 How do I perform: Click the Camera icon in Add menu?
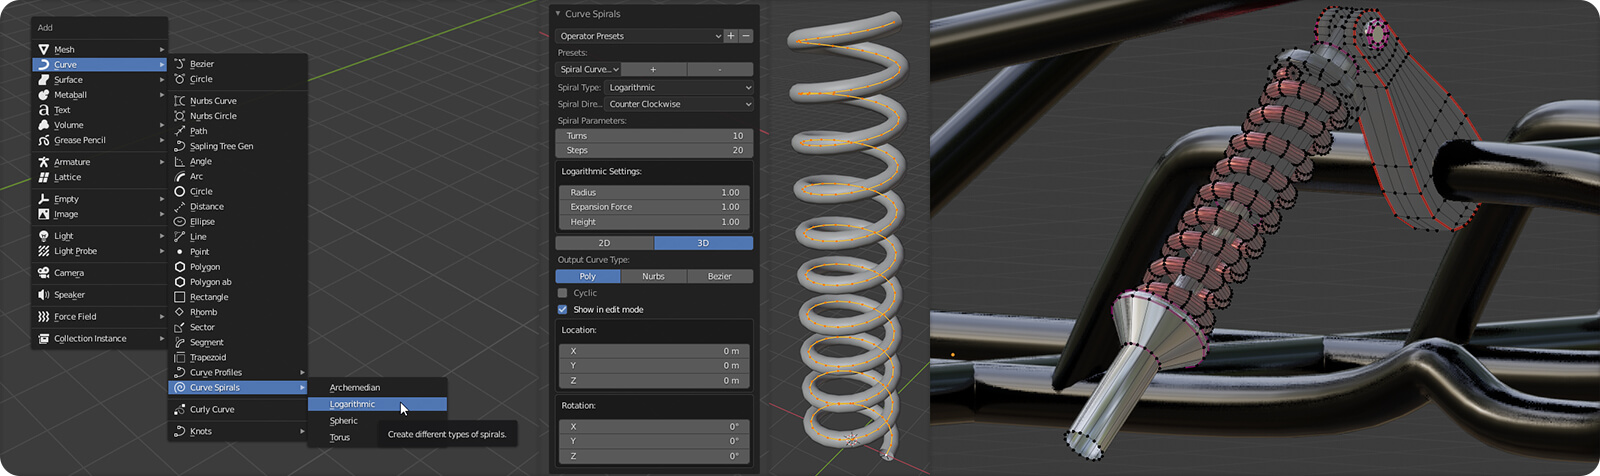point(44,273)
